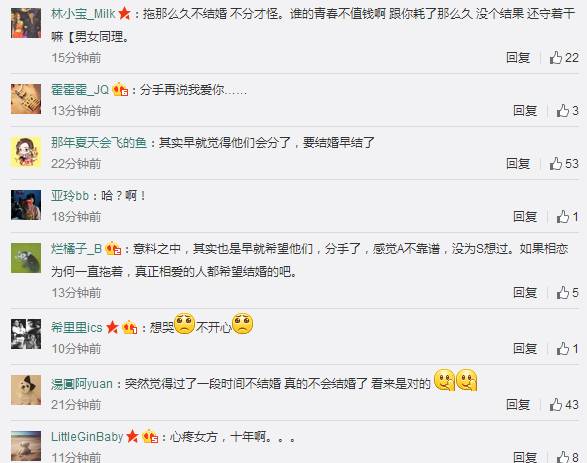The height and width of the screenshot is (463, 587).
Task: Like 烂橘子_B's comment
Action: pos(567,293)
